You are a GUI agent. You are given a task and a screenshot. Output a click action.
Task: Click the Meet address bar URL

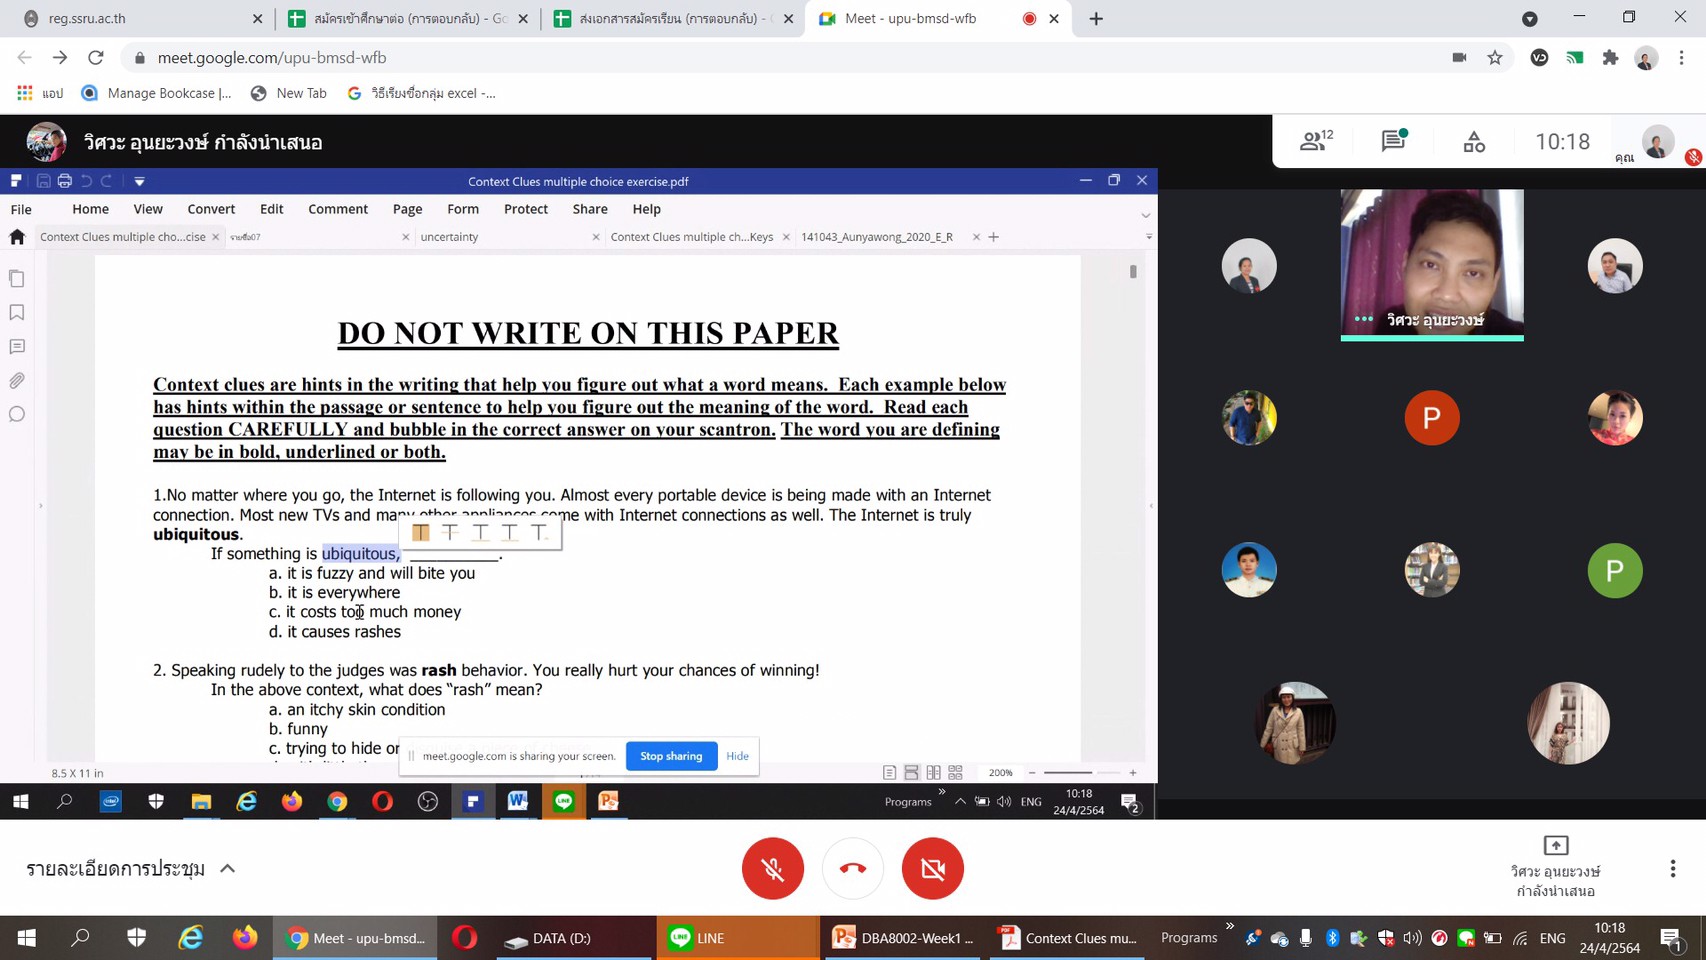click(272, 58)
